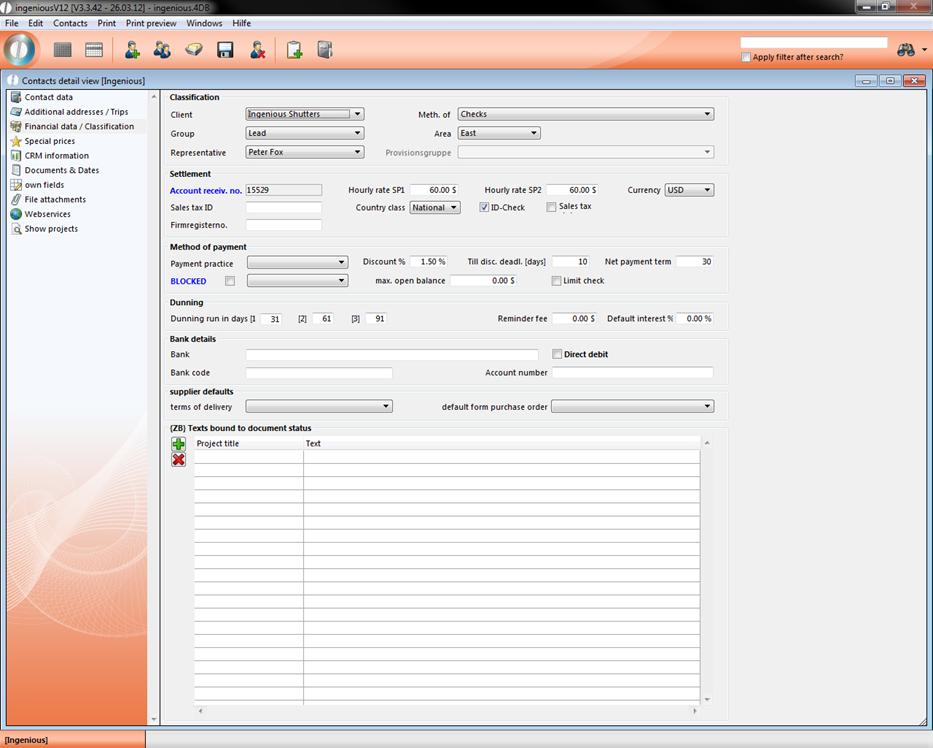This screenshot has width=933, height=748.
Task: Open the Print preview menu
Action: click(x=151, y=23)
